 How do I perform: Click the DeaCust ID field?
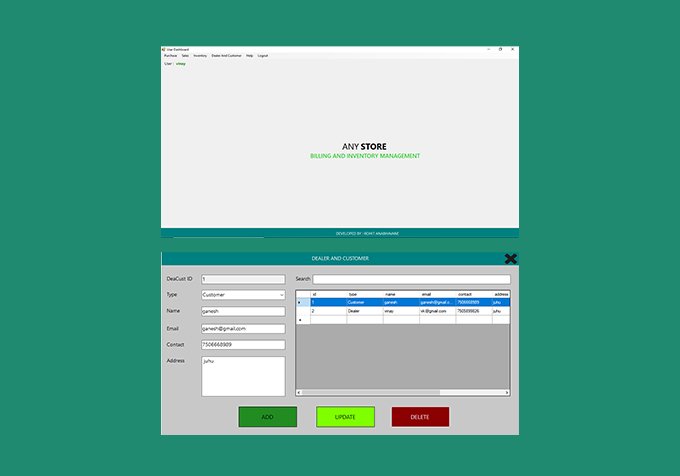243,279
